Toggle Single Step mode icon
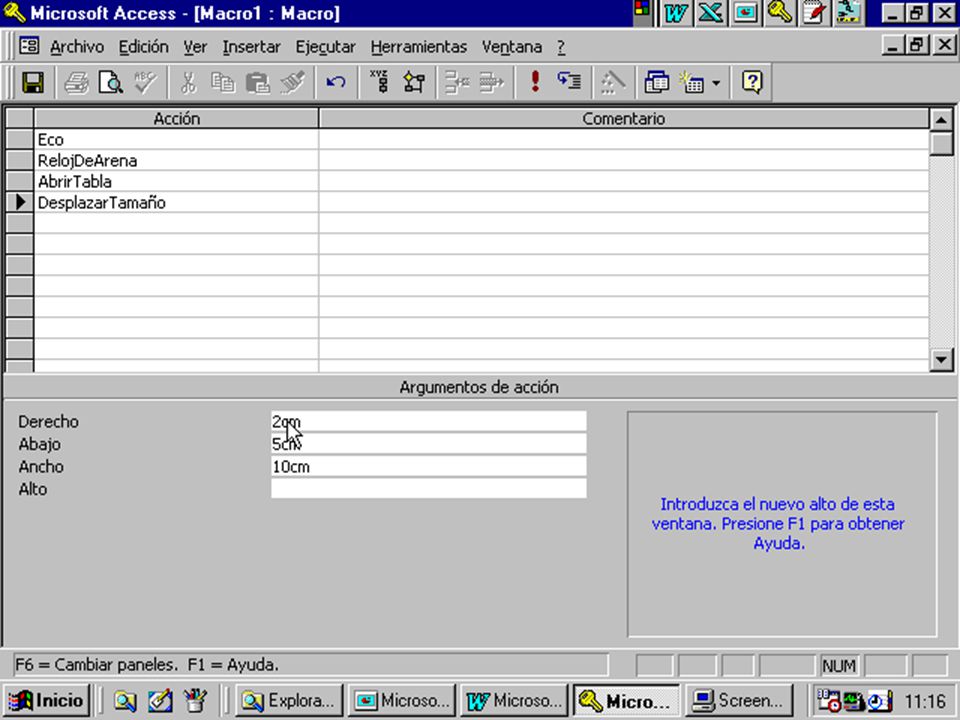This screenshot has width=960, height=720. [569, 82]
